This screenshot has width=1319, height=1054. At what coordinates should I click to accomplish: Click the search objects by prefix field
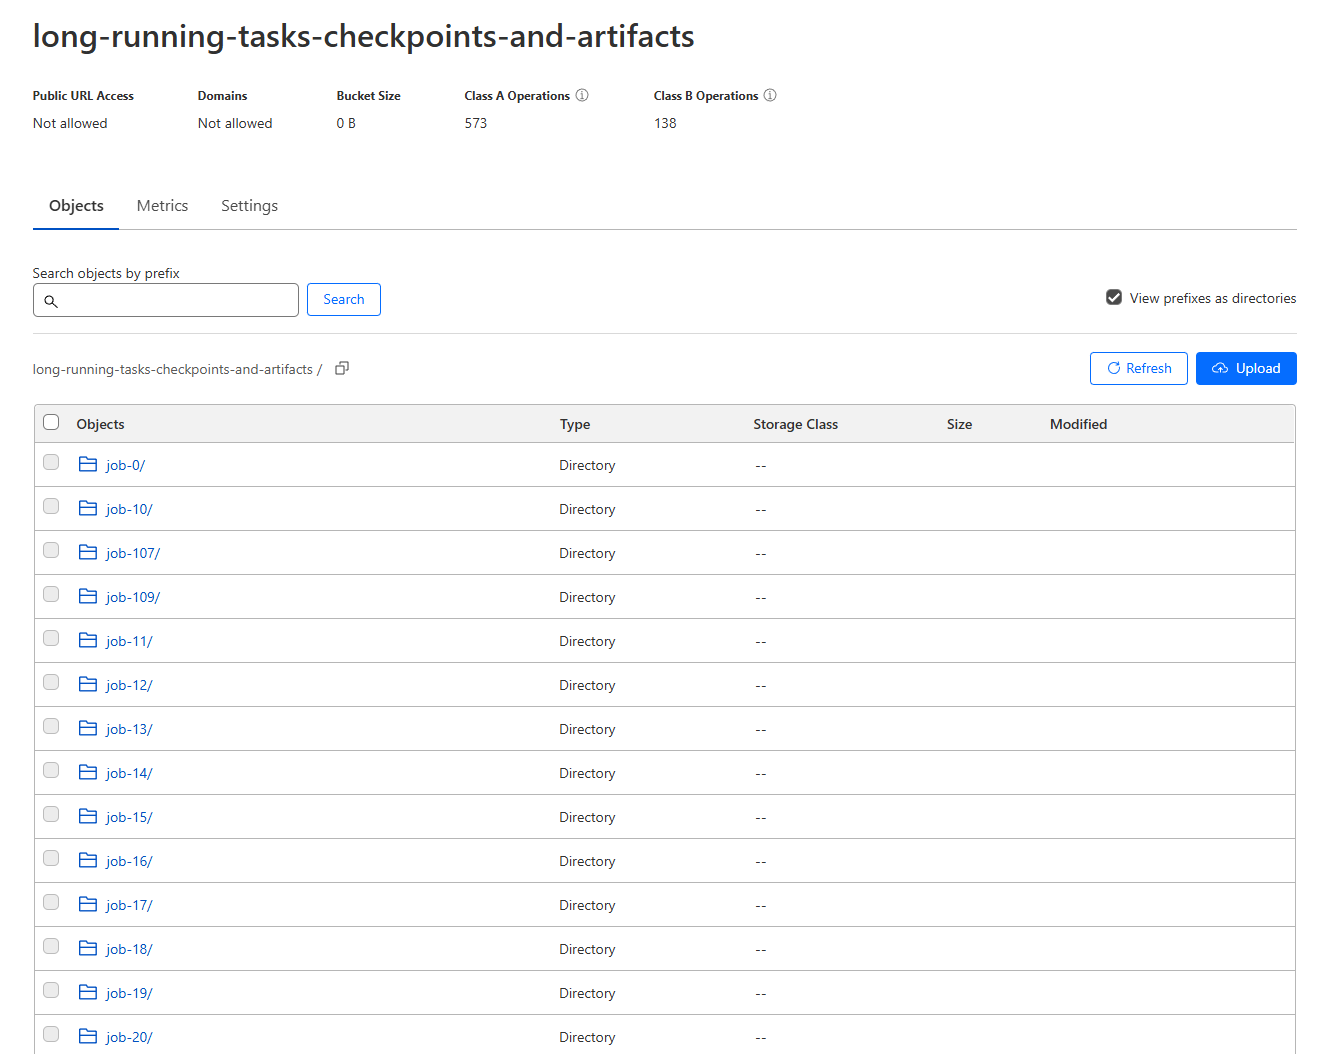click(x=166, y=300)
